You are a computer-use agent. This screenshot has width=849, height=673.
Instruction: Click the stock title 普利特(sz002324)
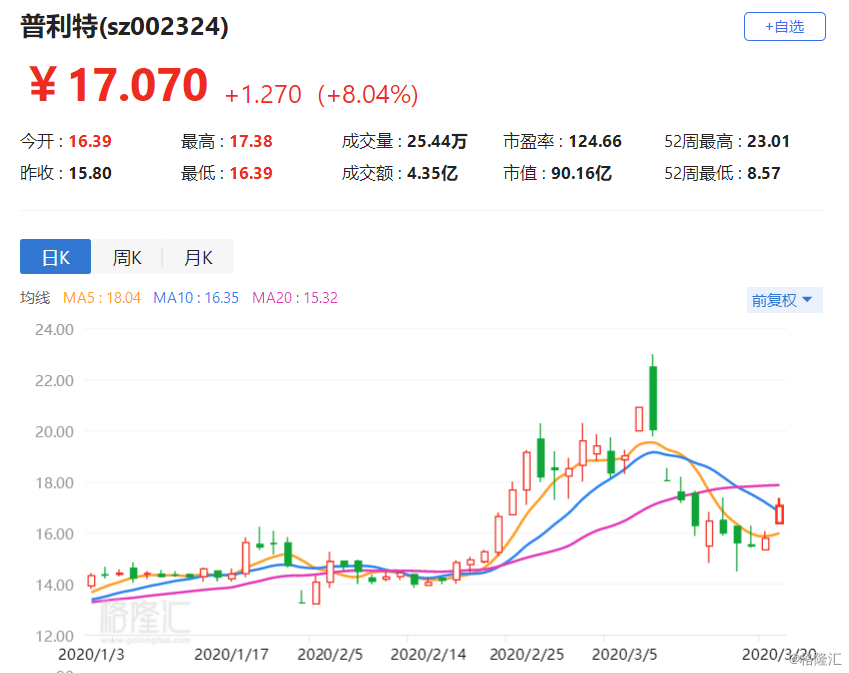[x=125, y=26]
